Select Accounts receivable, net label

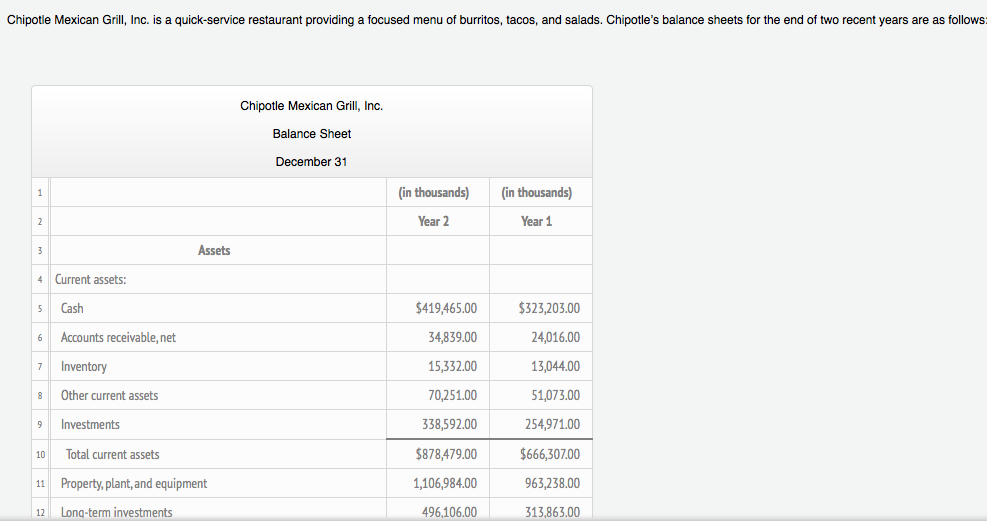[118, 337]
